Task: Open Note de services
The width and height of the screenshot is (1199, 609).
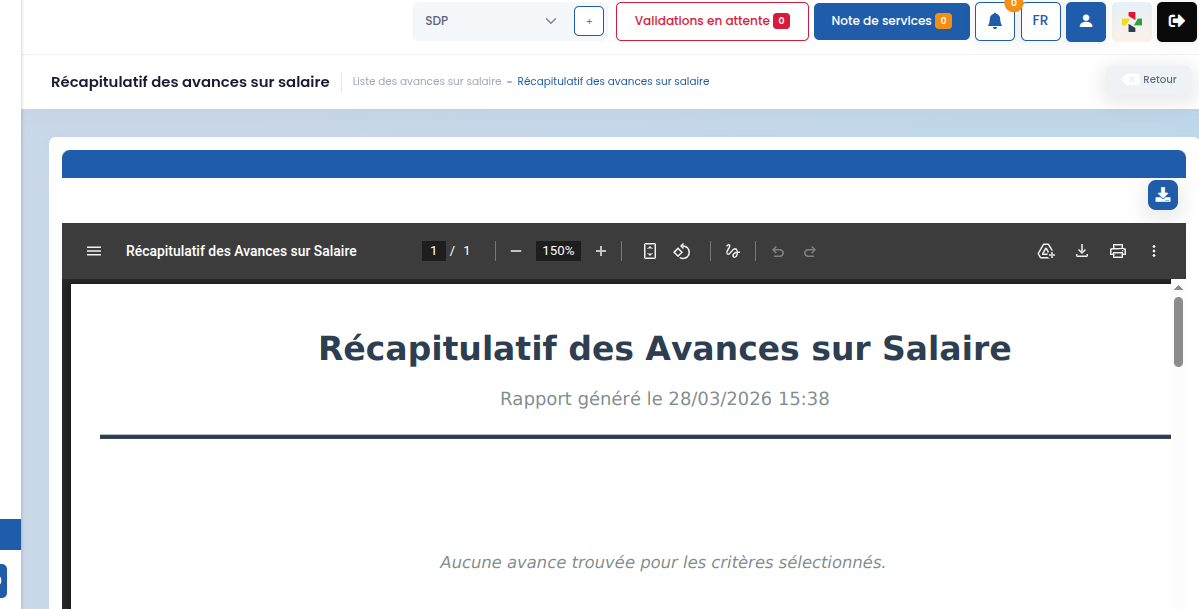Action: coord(892,21)
